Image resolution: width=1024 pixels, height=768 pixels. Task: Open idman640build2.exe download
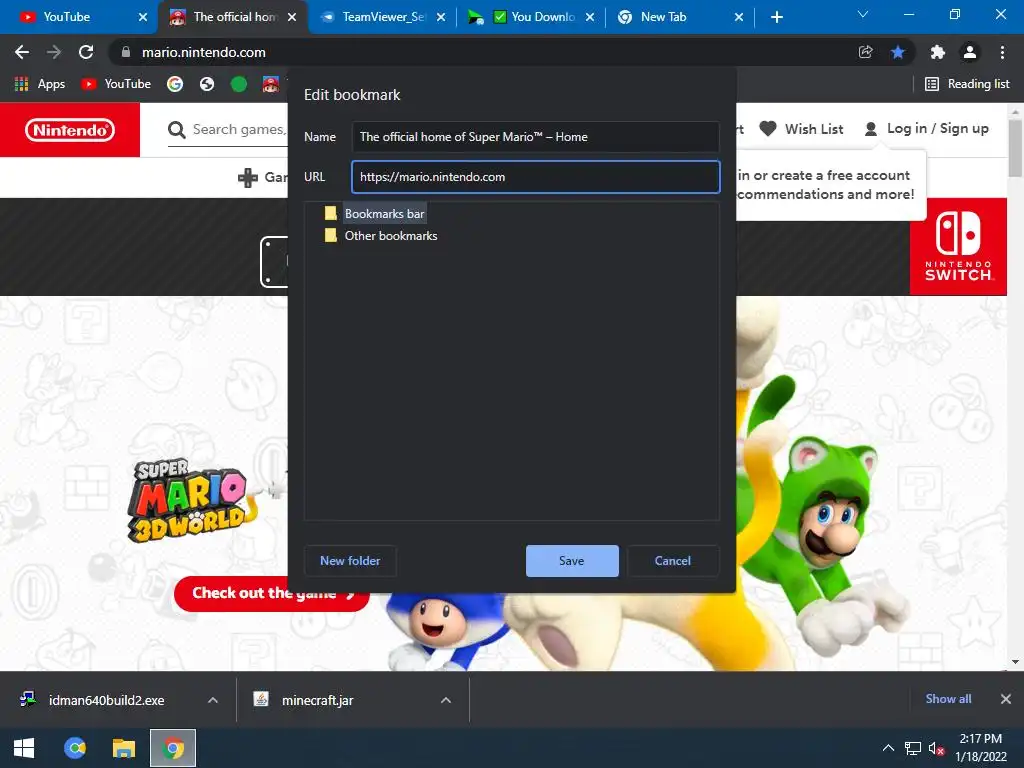click(x=106, y=700)
